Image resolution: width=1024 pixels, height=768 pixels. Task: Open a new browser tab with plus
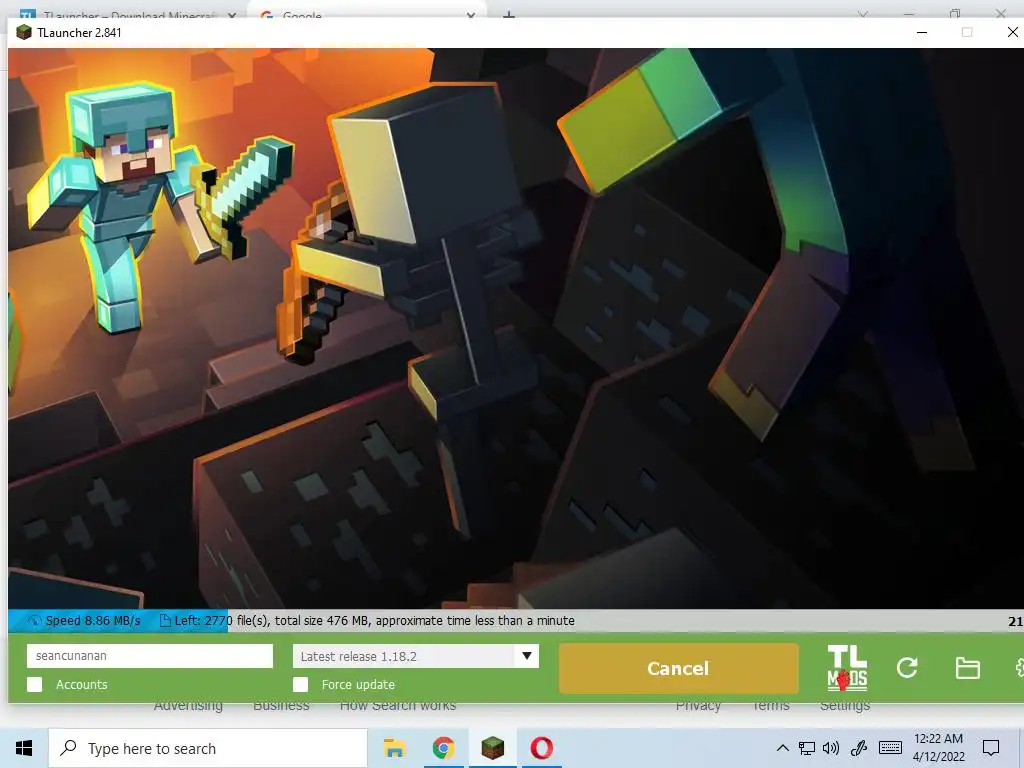[509, 14]
